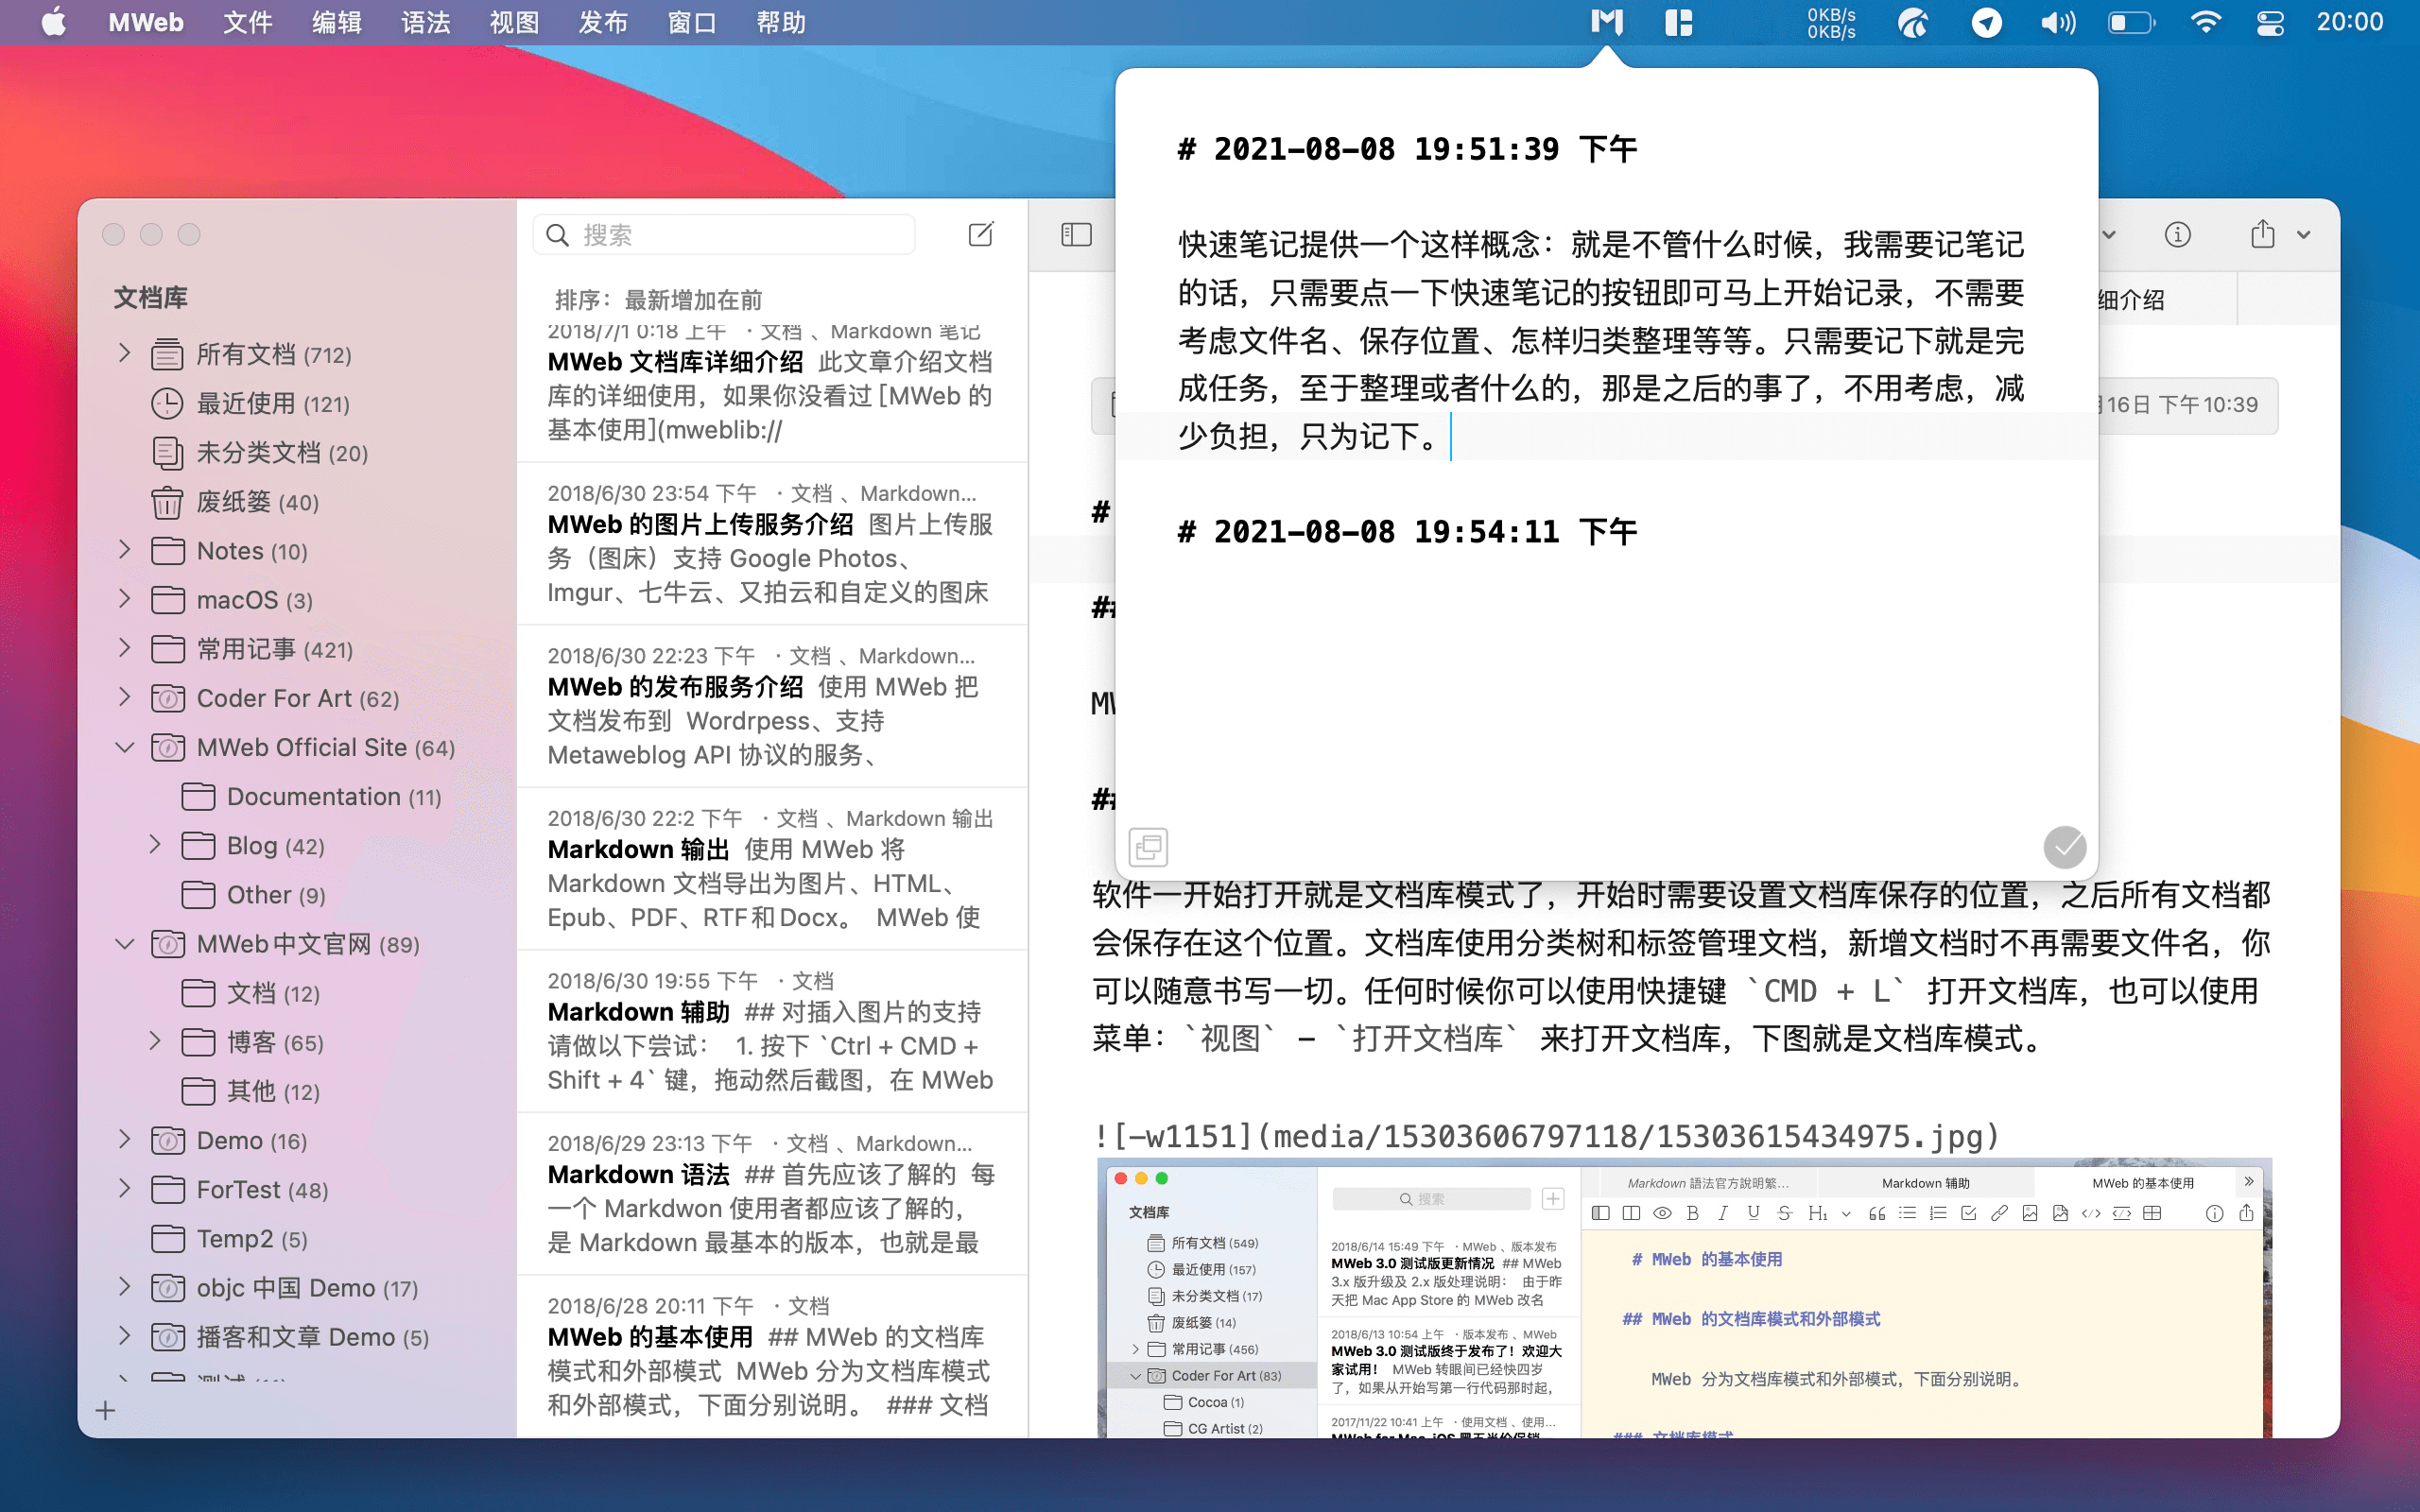Mute sound via the volume menu bar icon
The image size is (2420, 1512).
[2057, 22]
